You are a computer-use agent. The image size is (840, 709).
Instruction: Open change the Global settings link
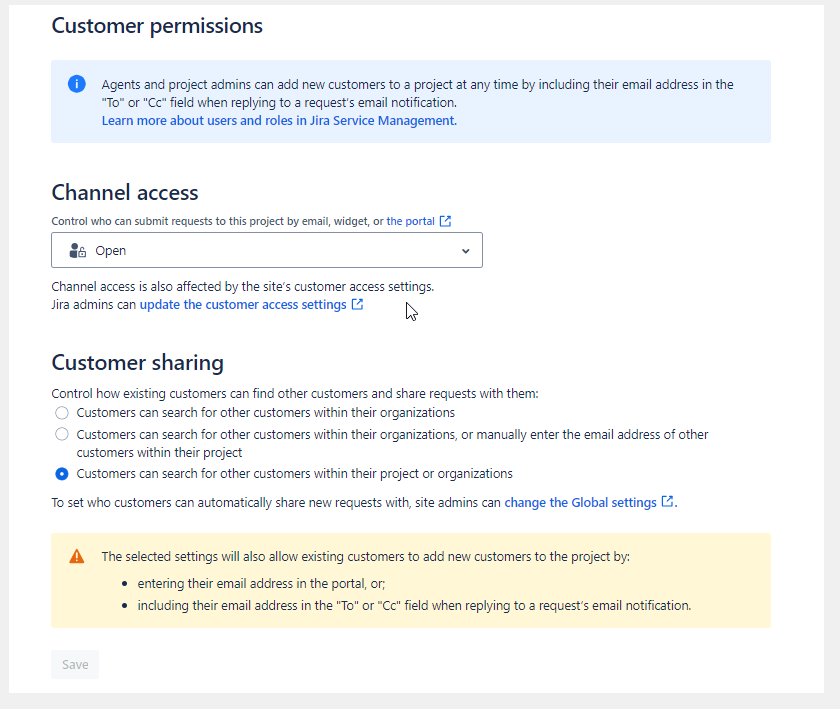click(x=580, y=503)
